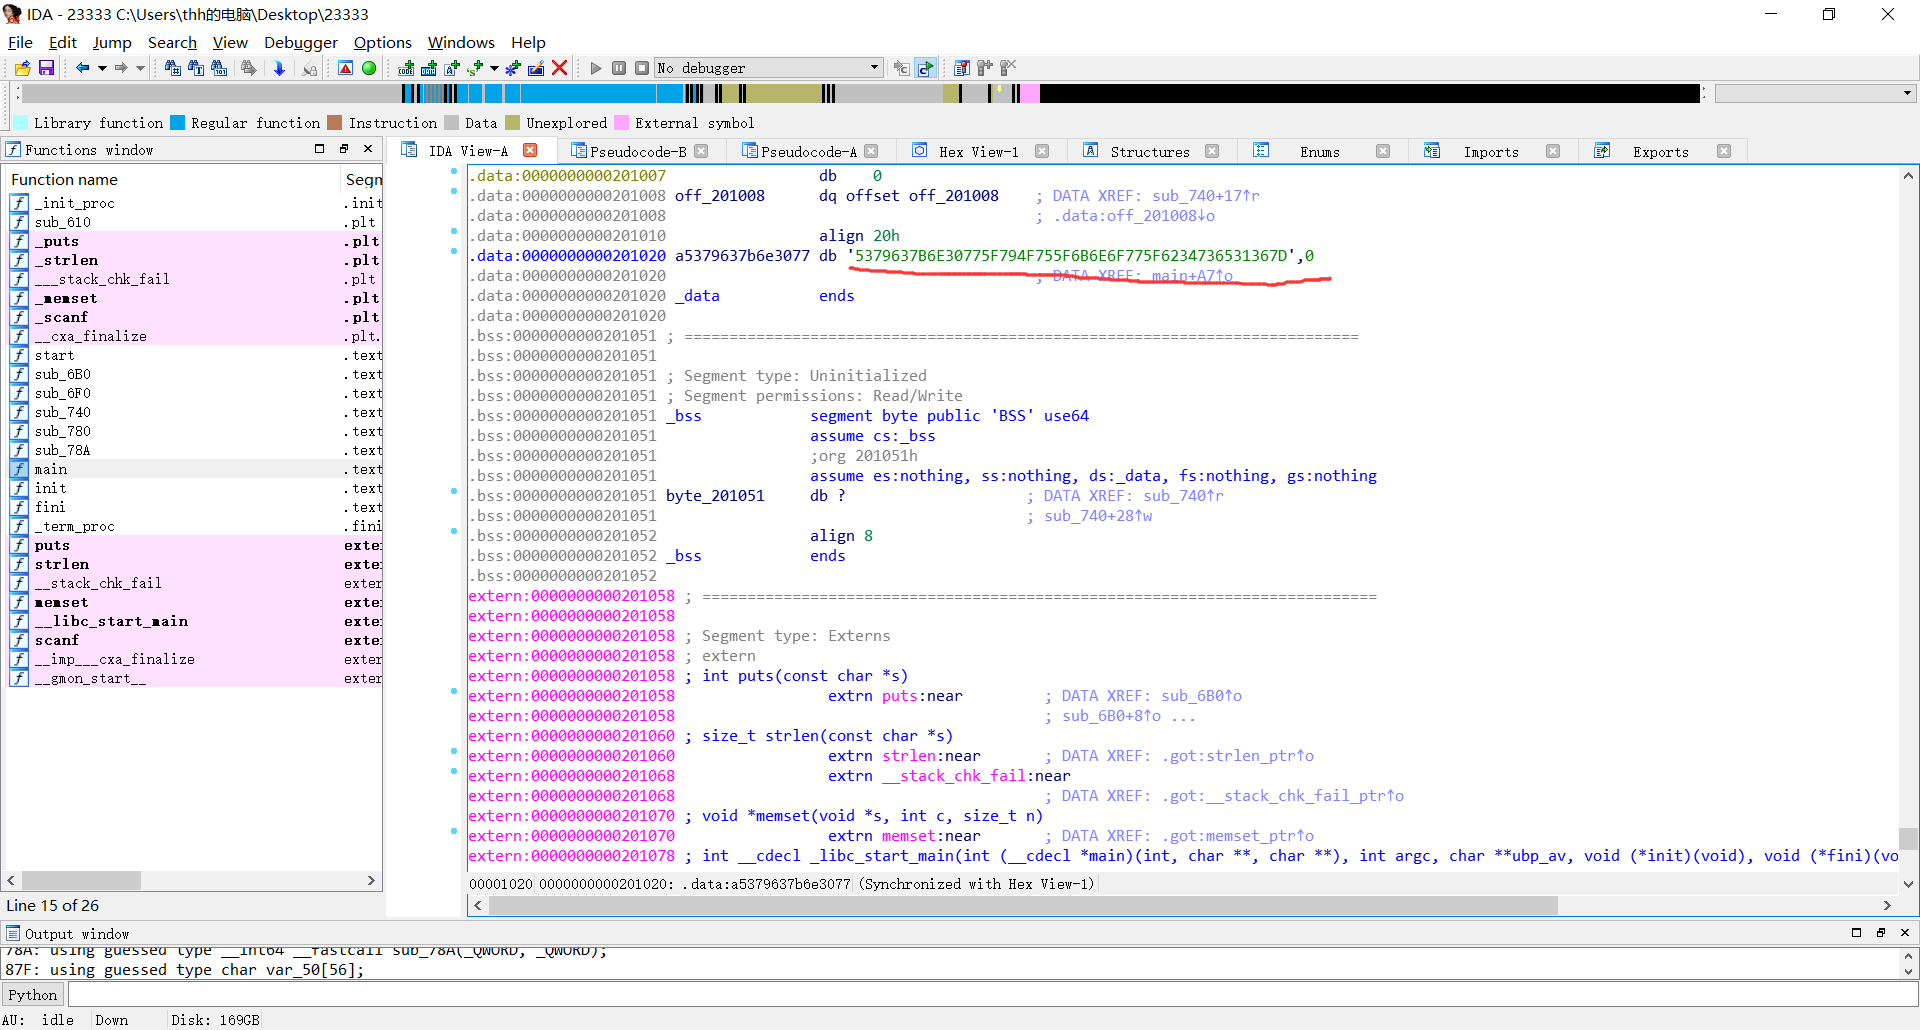Viewport: 1920px width, 1030px height.
Task: Click the convert to data icon
Action: (429, 68)
